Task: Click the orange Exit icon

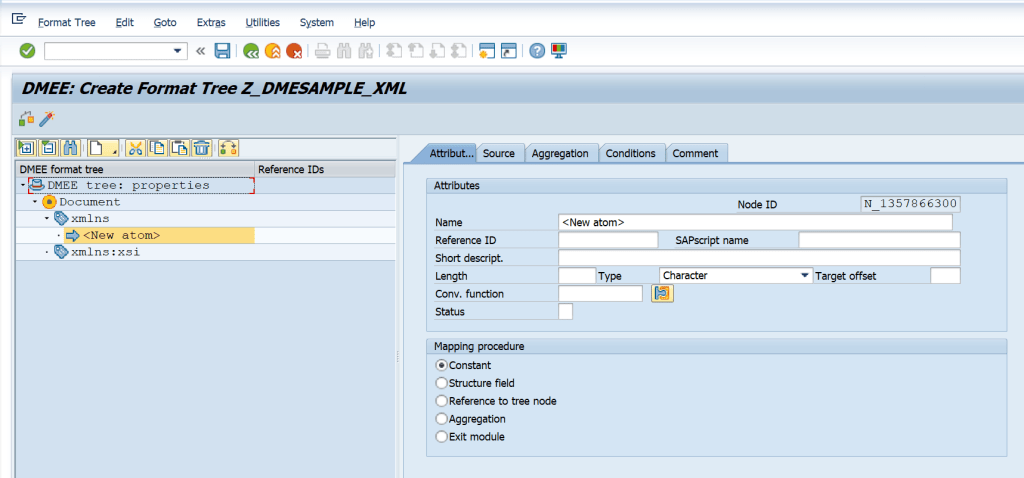Action: tap(272, 51)
